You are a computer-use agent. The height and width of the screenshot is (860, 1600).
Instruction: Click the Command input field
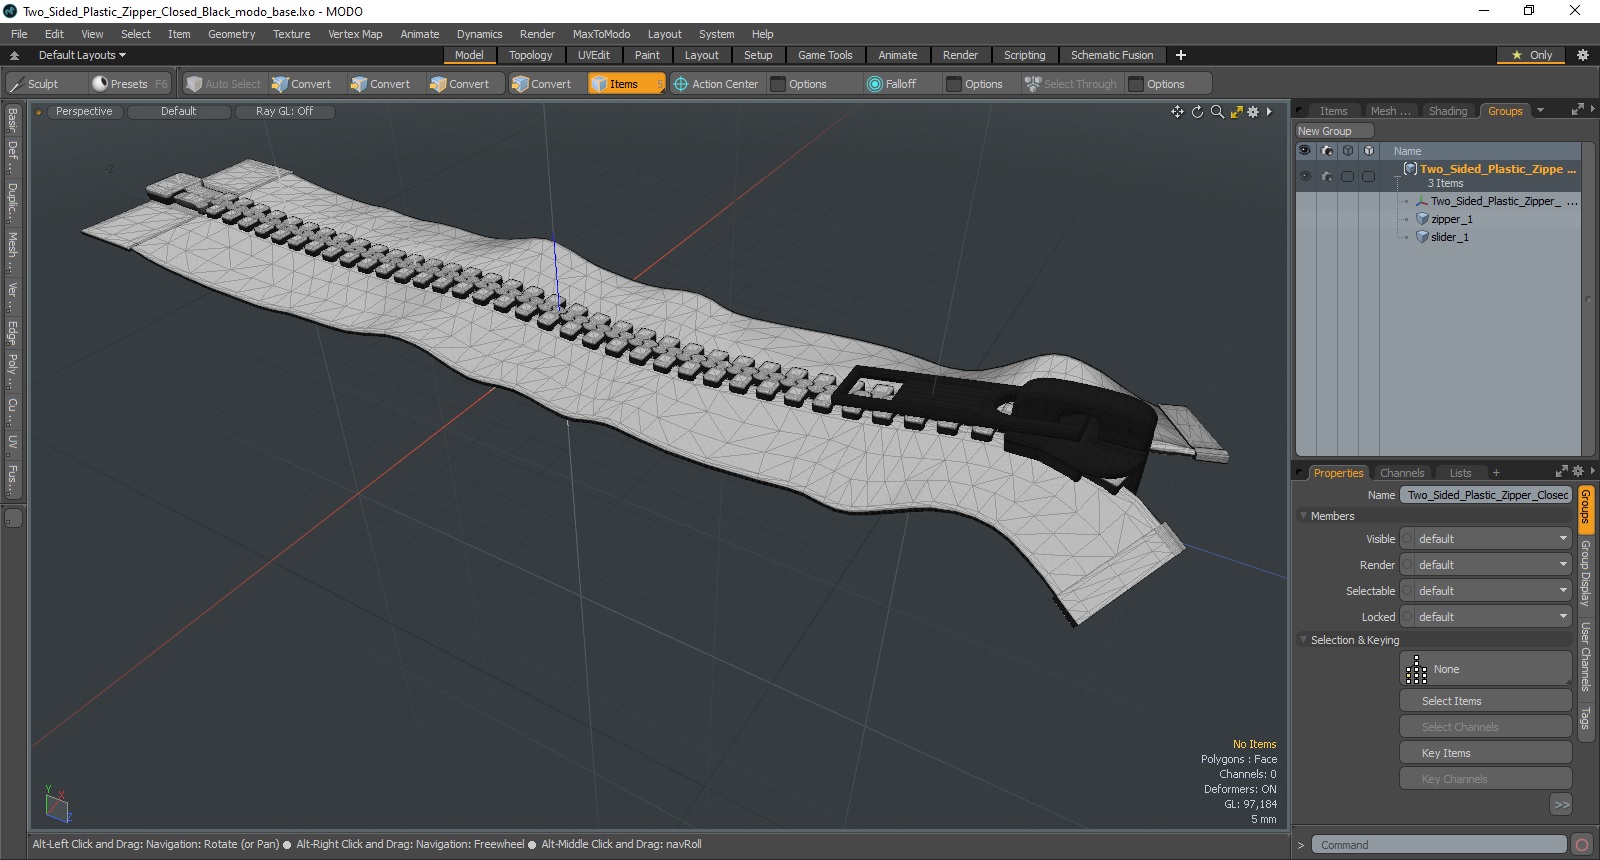(x=1439, y=845)
